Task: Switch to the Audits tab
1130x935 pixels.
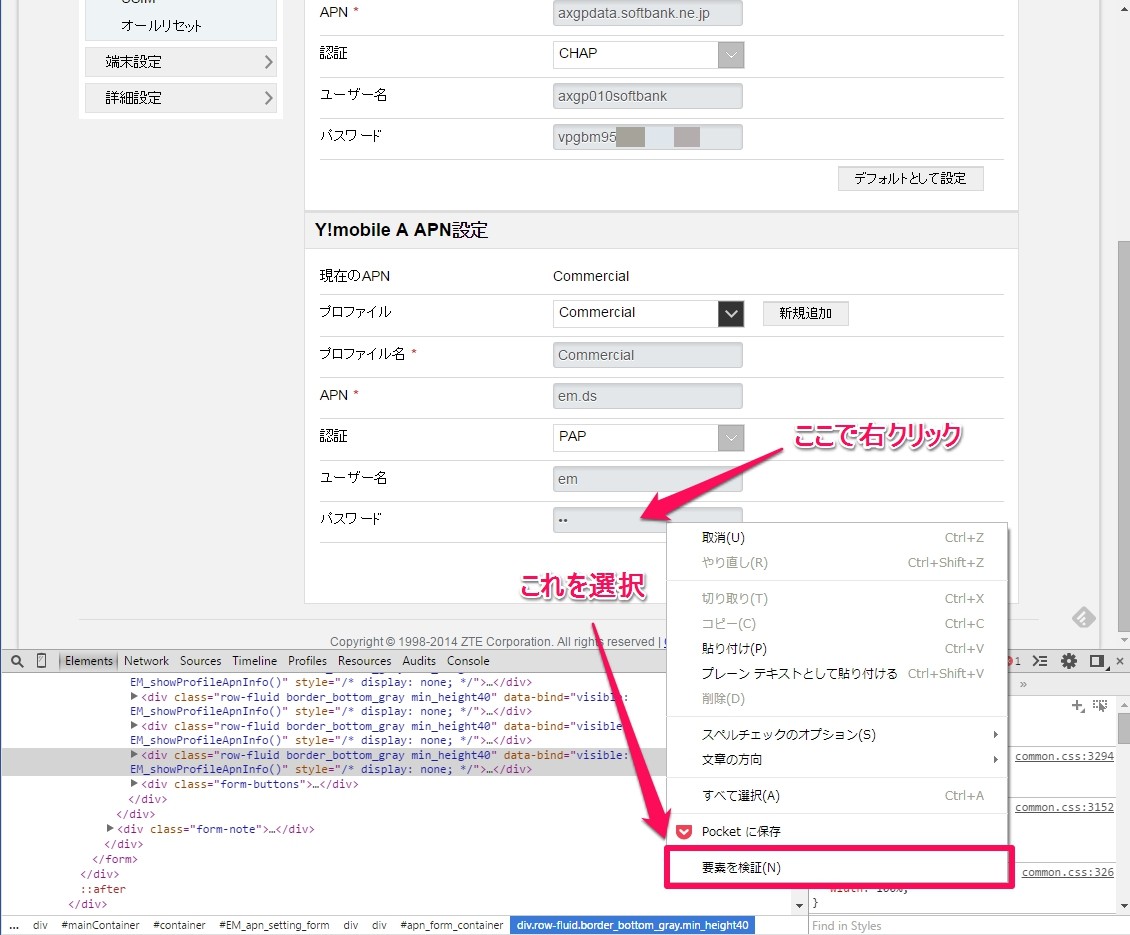Action: coord(419,661)
